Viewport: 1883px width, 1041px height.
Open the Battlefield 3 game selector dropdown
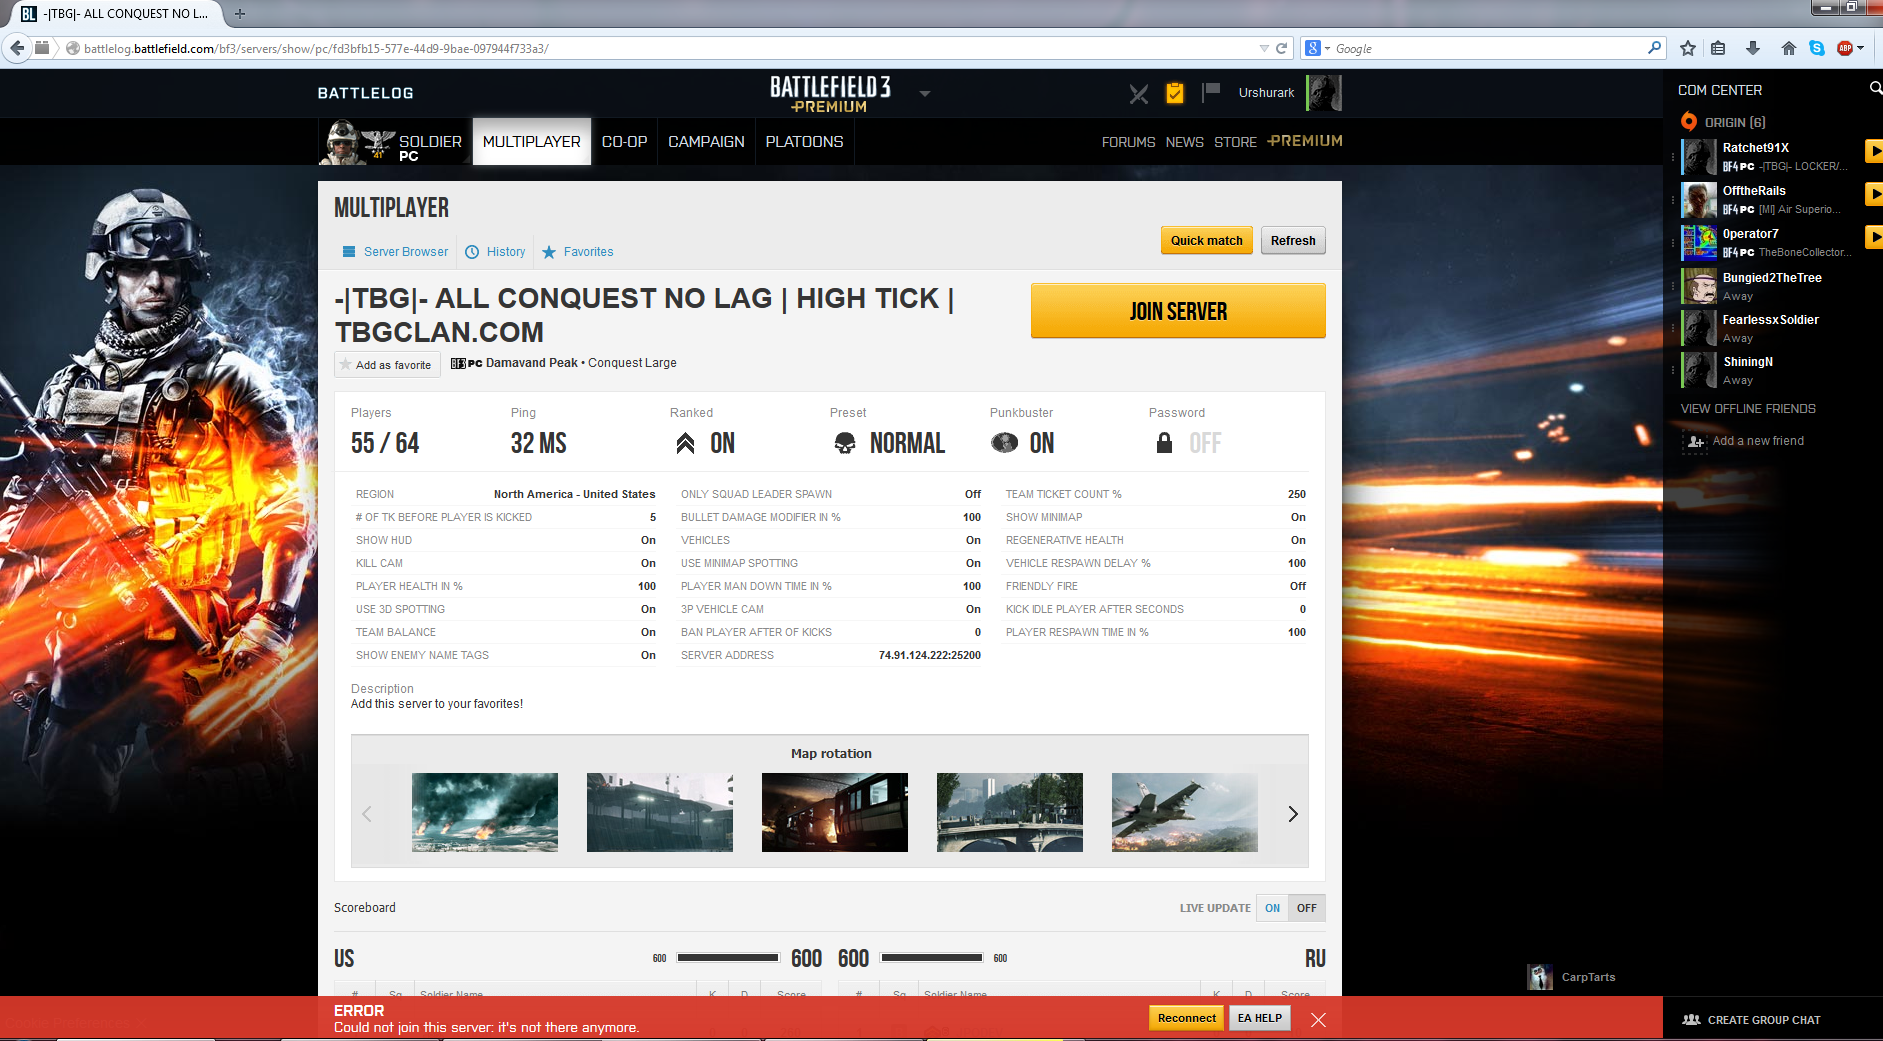[x=924, y=94]
